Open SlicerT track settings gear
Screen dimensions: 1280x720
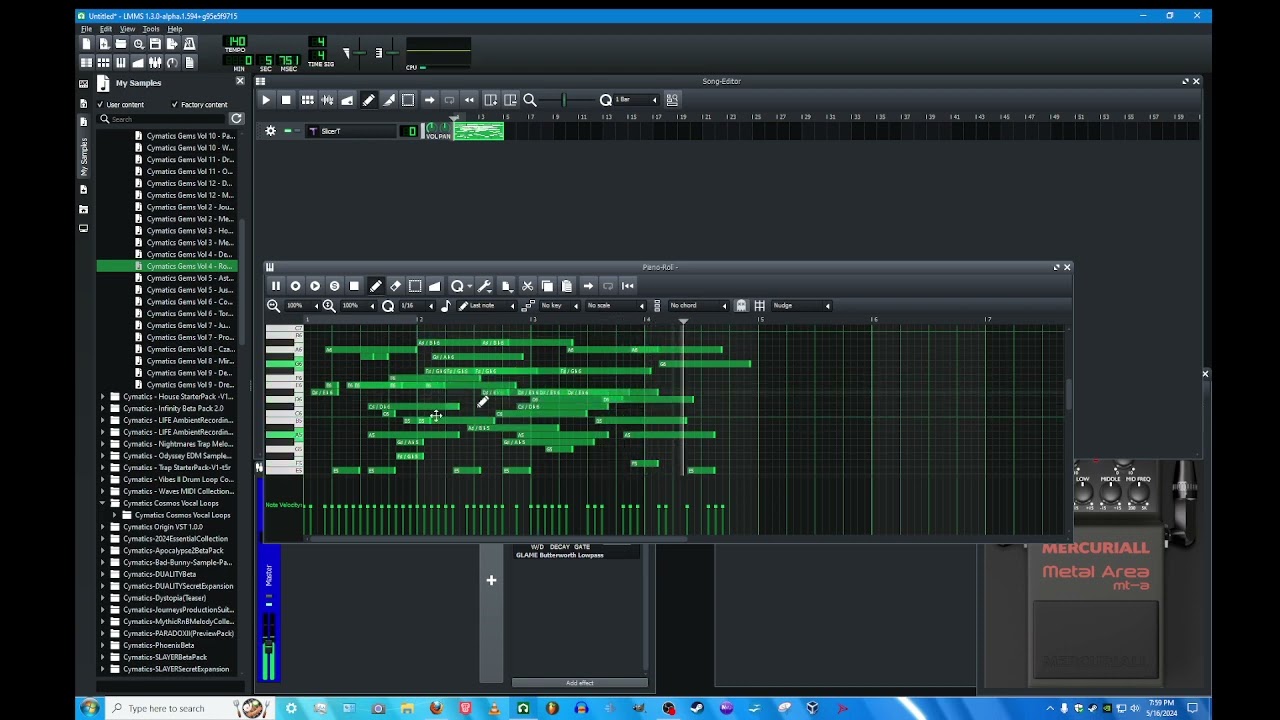coord(270,131)
